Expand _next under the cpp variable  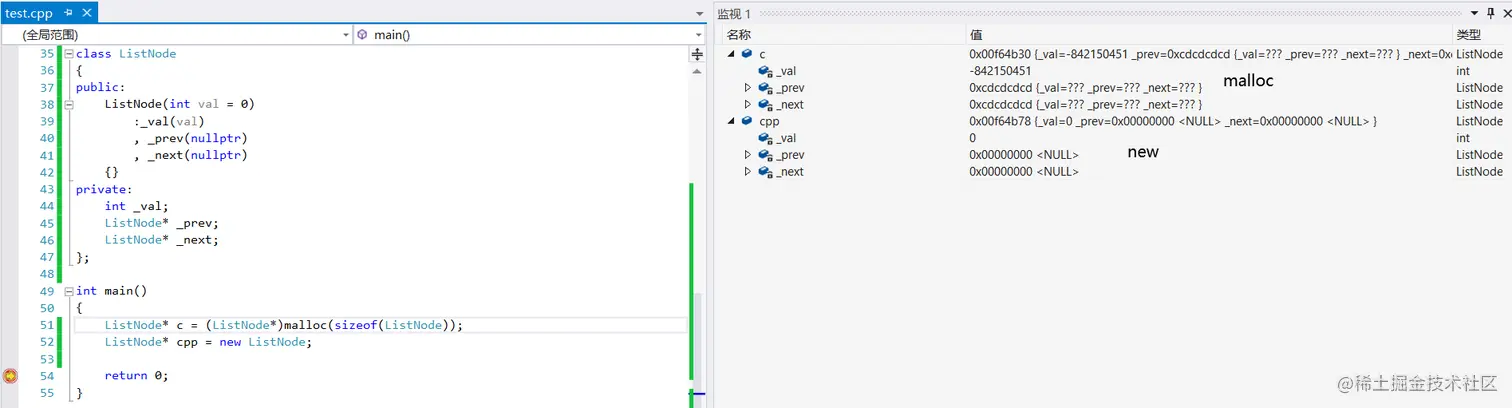747,172
